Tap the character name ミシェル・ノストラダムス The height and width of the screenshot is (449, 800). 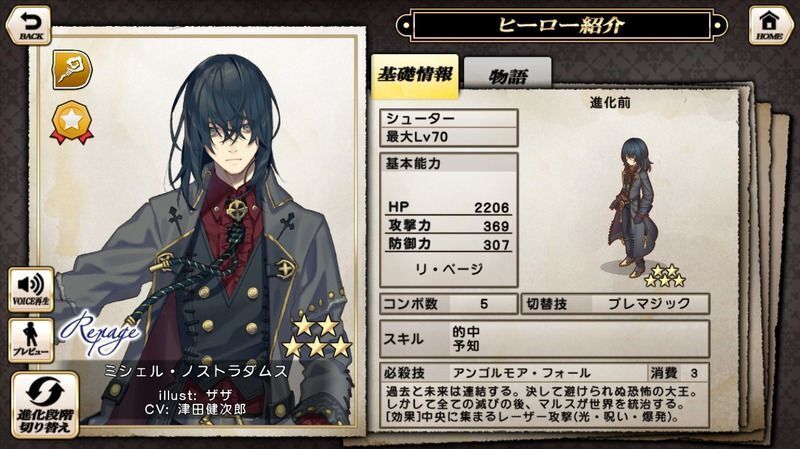[196, 371]
